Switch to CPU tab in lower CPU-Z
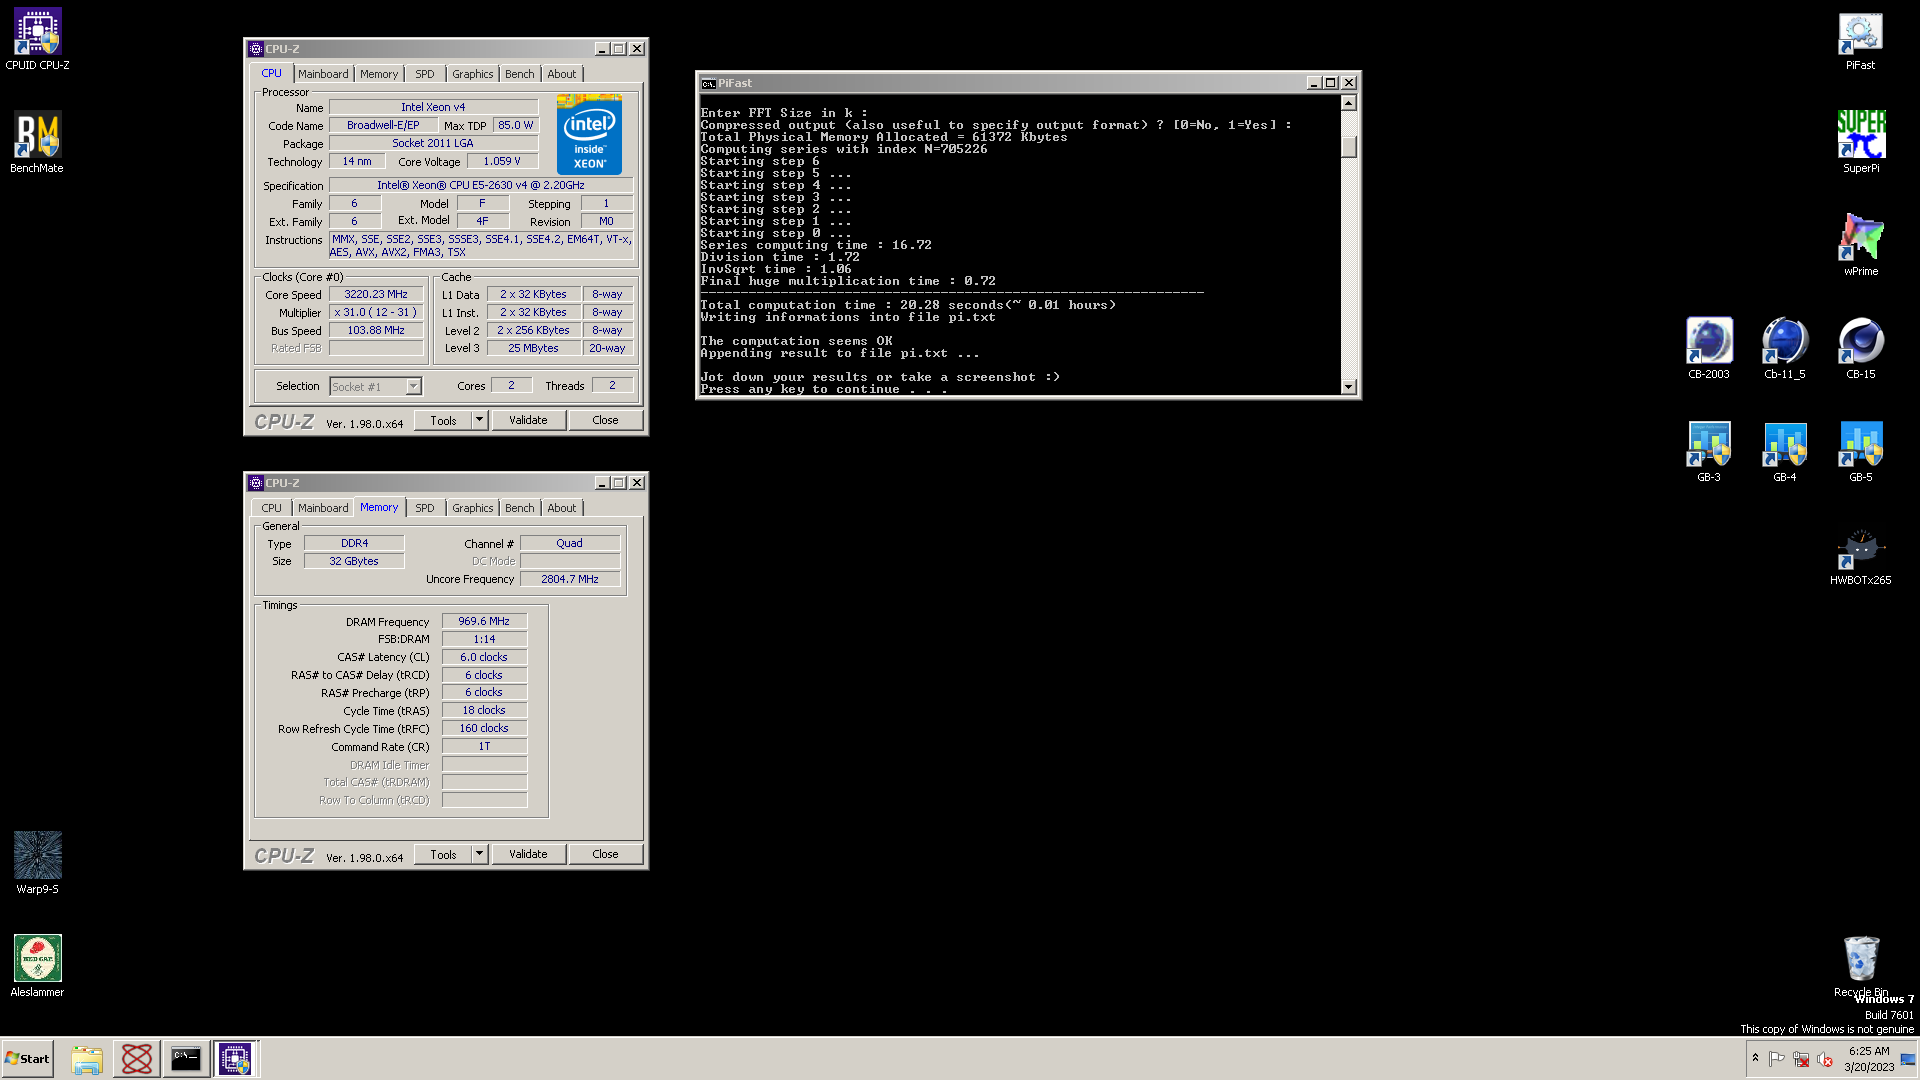This screenshot has height=1080, width=1920. tap(271, 508)
